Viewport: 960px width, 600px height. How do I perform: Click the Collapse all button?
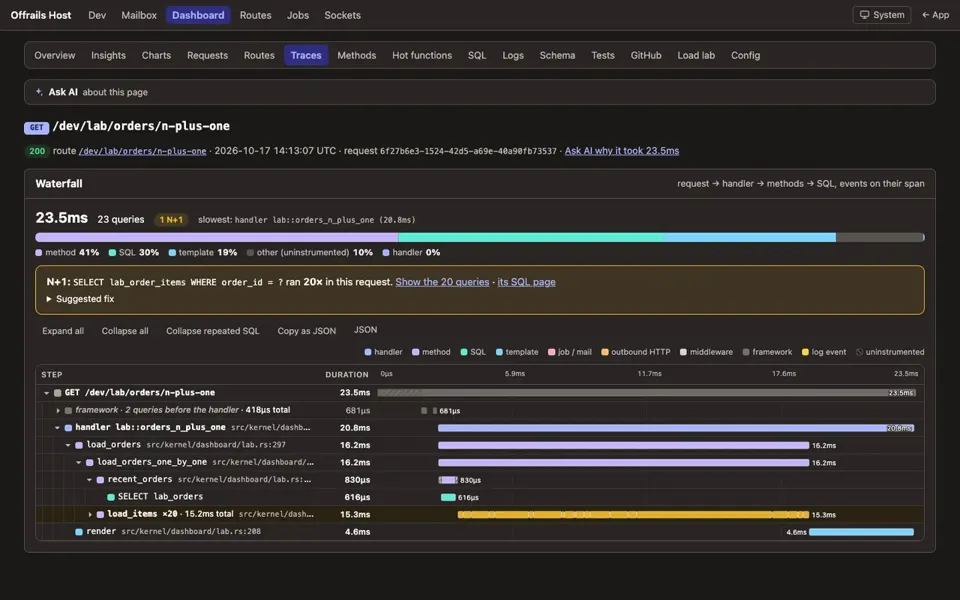(125, 331)
